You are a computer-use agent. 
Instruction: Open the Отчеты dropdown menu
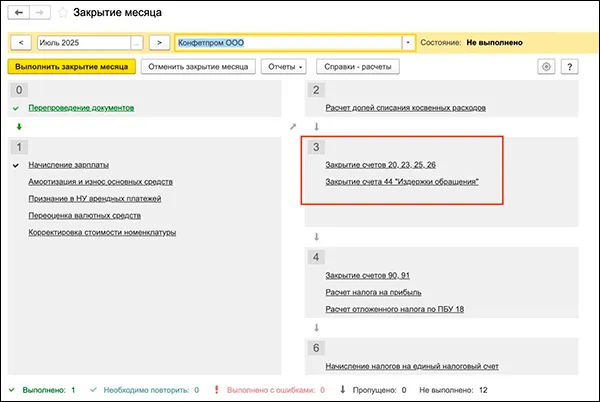pos(287,67)
